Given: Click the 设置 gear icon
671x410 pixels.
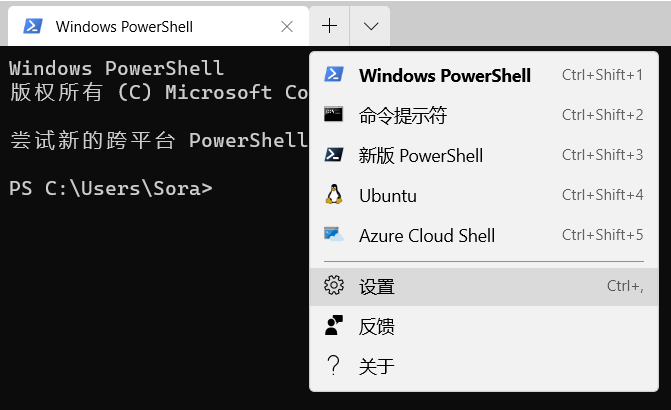Looking at the screenshot, I should pos(334,287).
